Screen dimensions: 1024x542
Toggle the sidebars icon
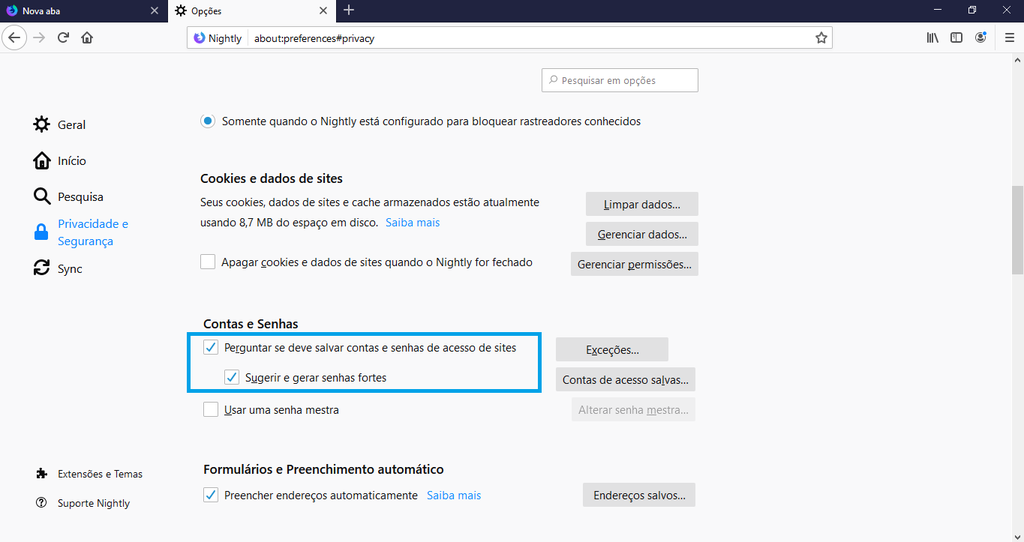tap(956, 38)
